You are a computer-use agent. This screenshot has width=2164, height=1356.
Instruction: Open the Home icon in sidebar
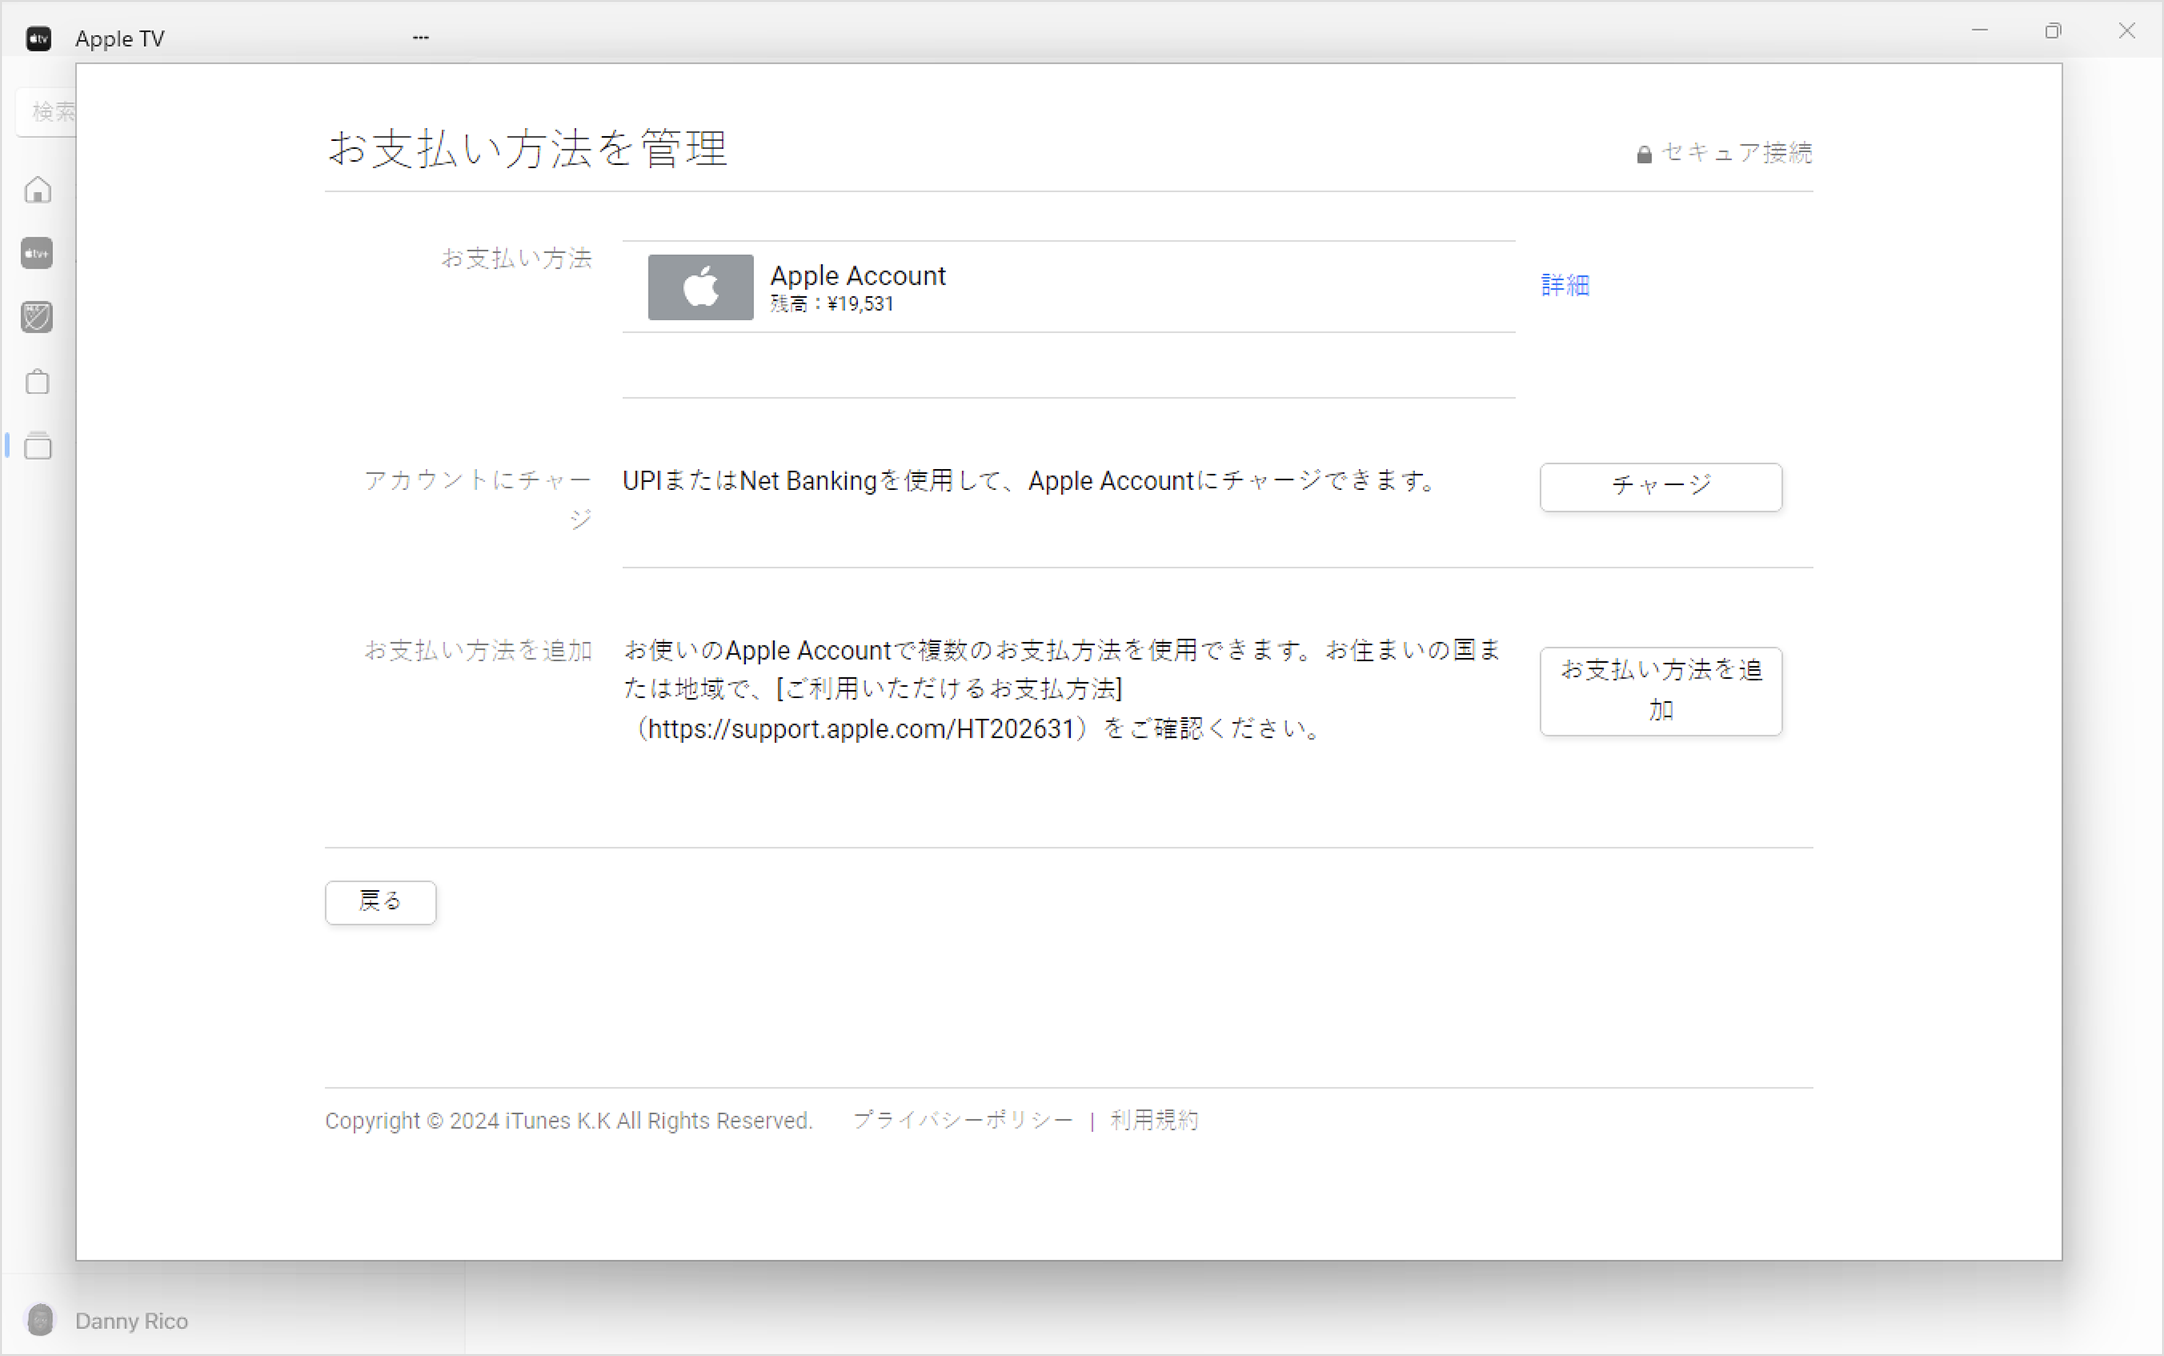(x=38, y=190)
